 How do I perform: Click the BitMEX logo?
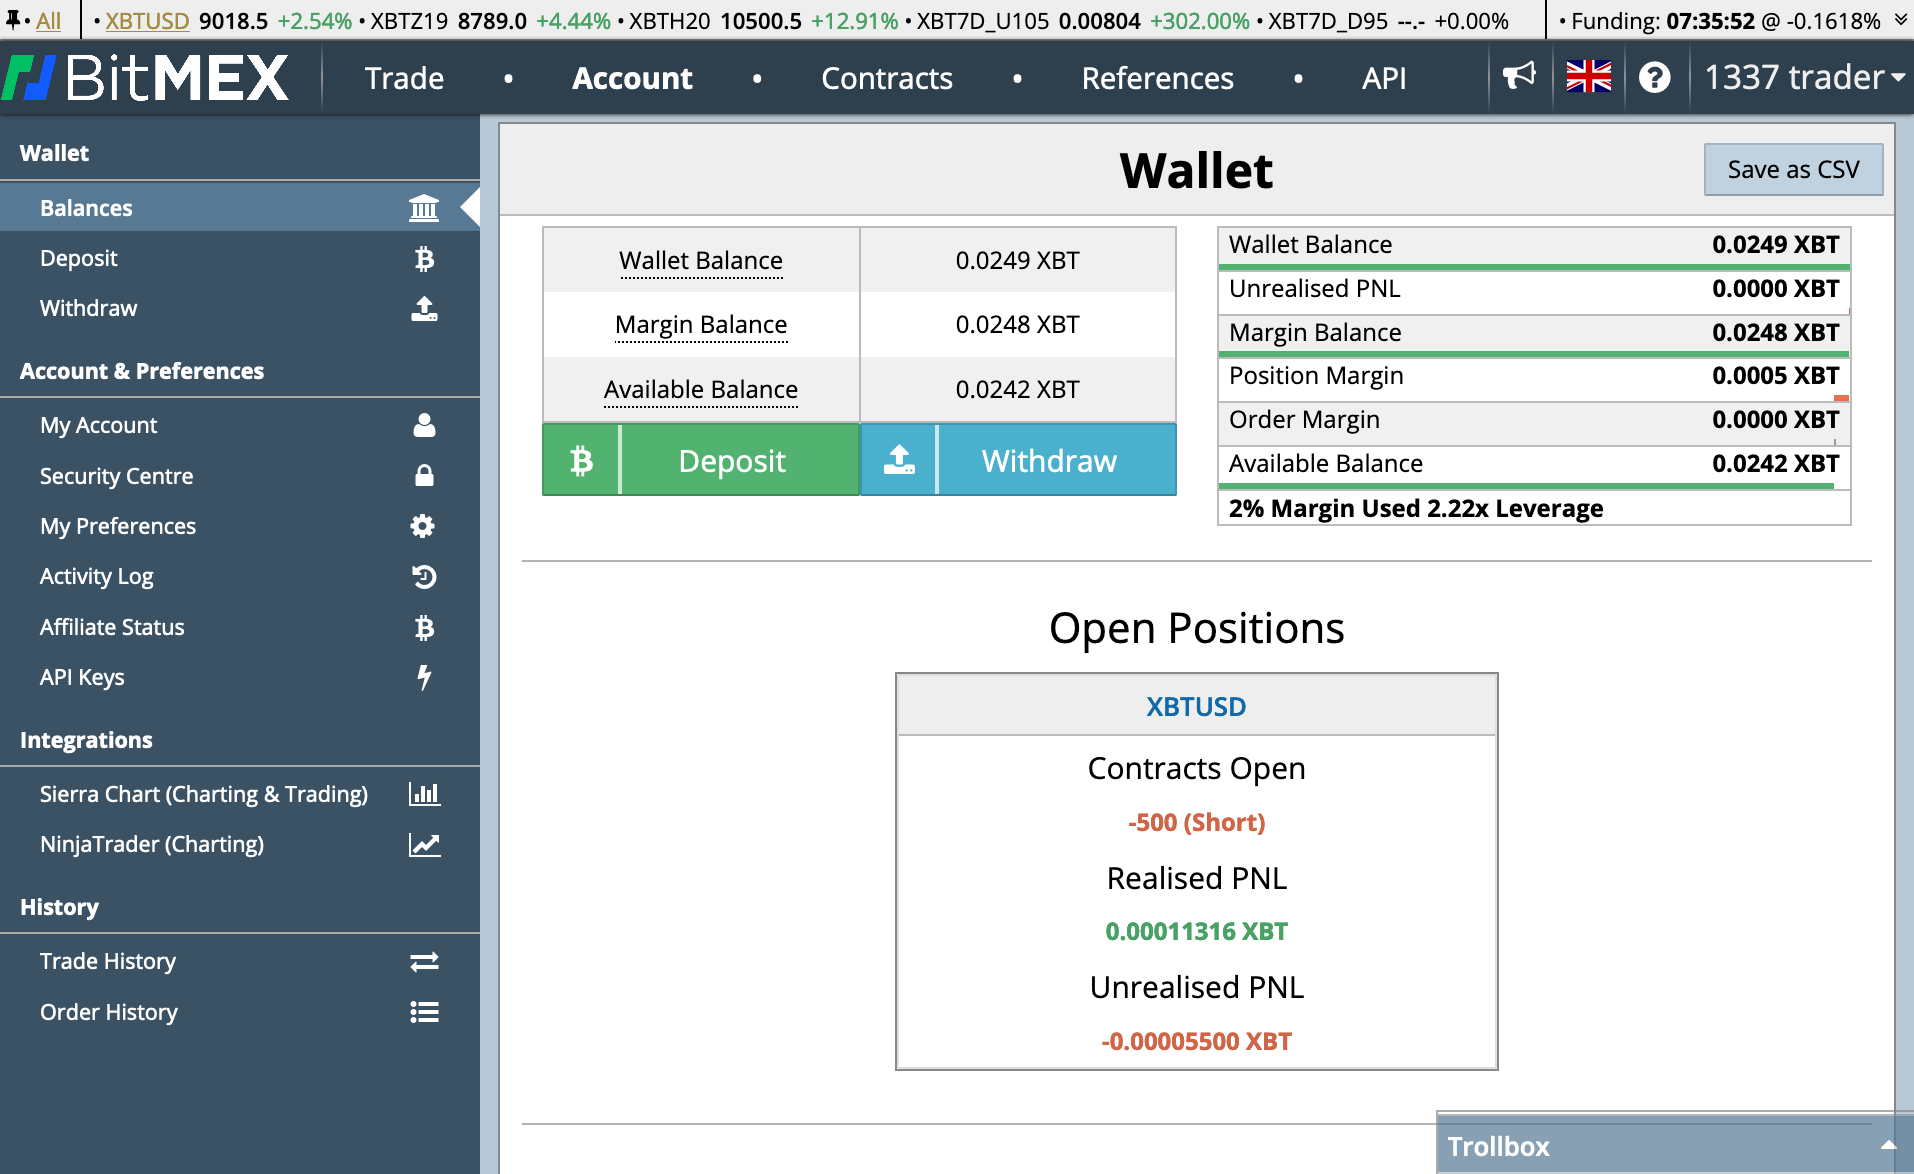146,78
